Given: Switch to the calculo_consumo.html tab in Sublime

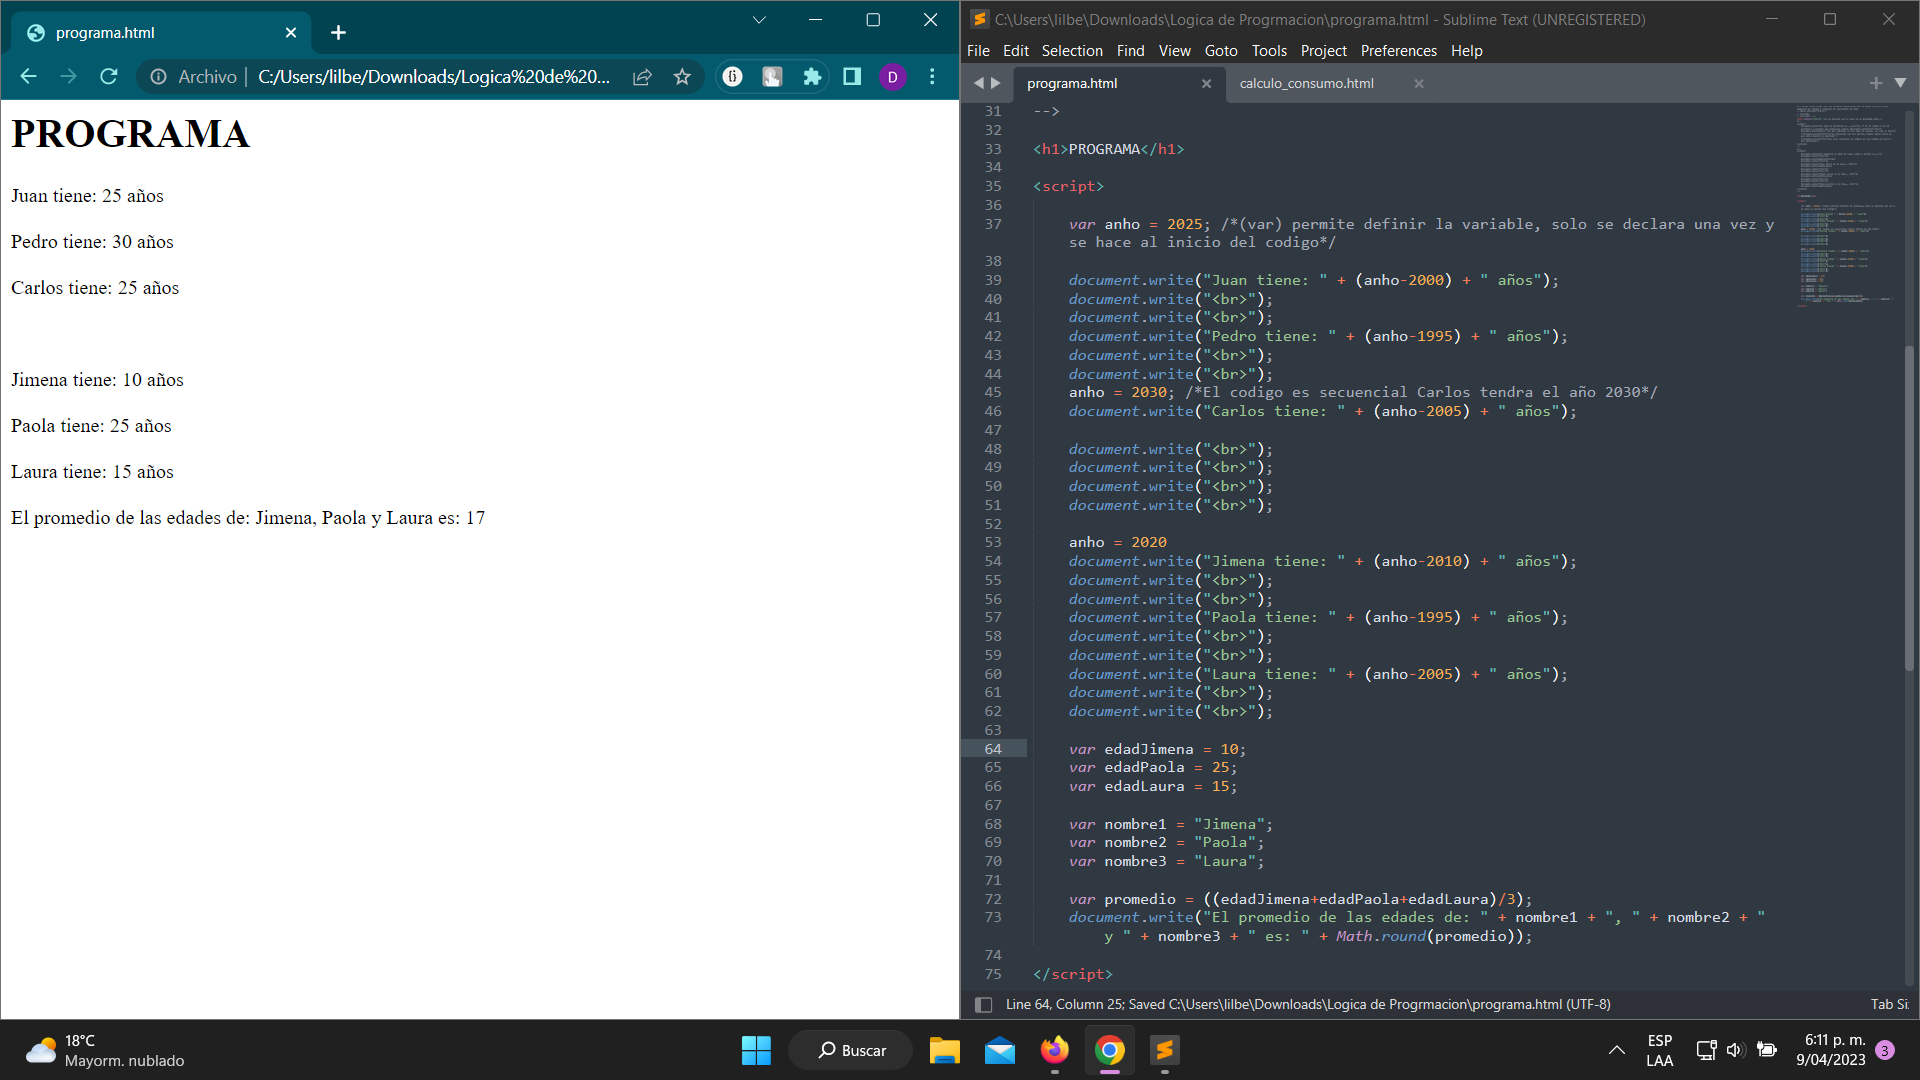Looking at the screenshot, I should [1307, 84].
